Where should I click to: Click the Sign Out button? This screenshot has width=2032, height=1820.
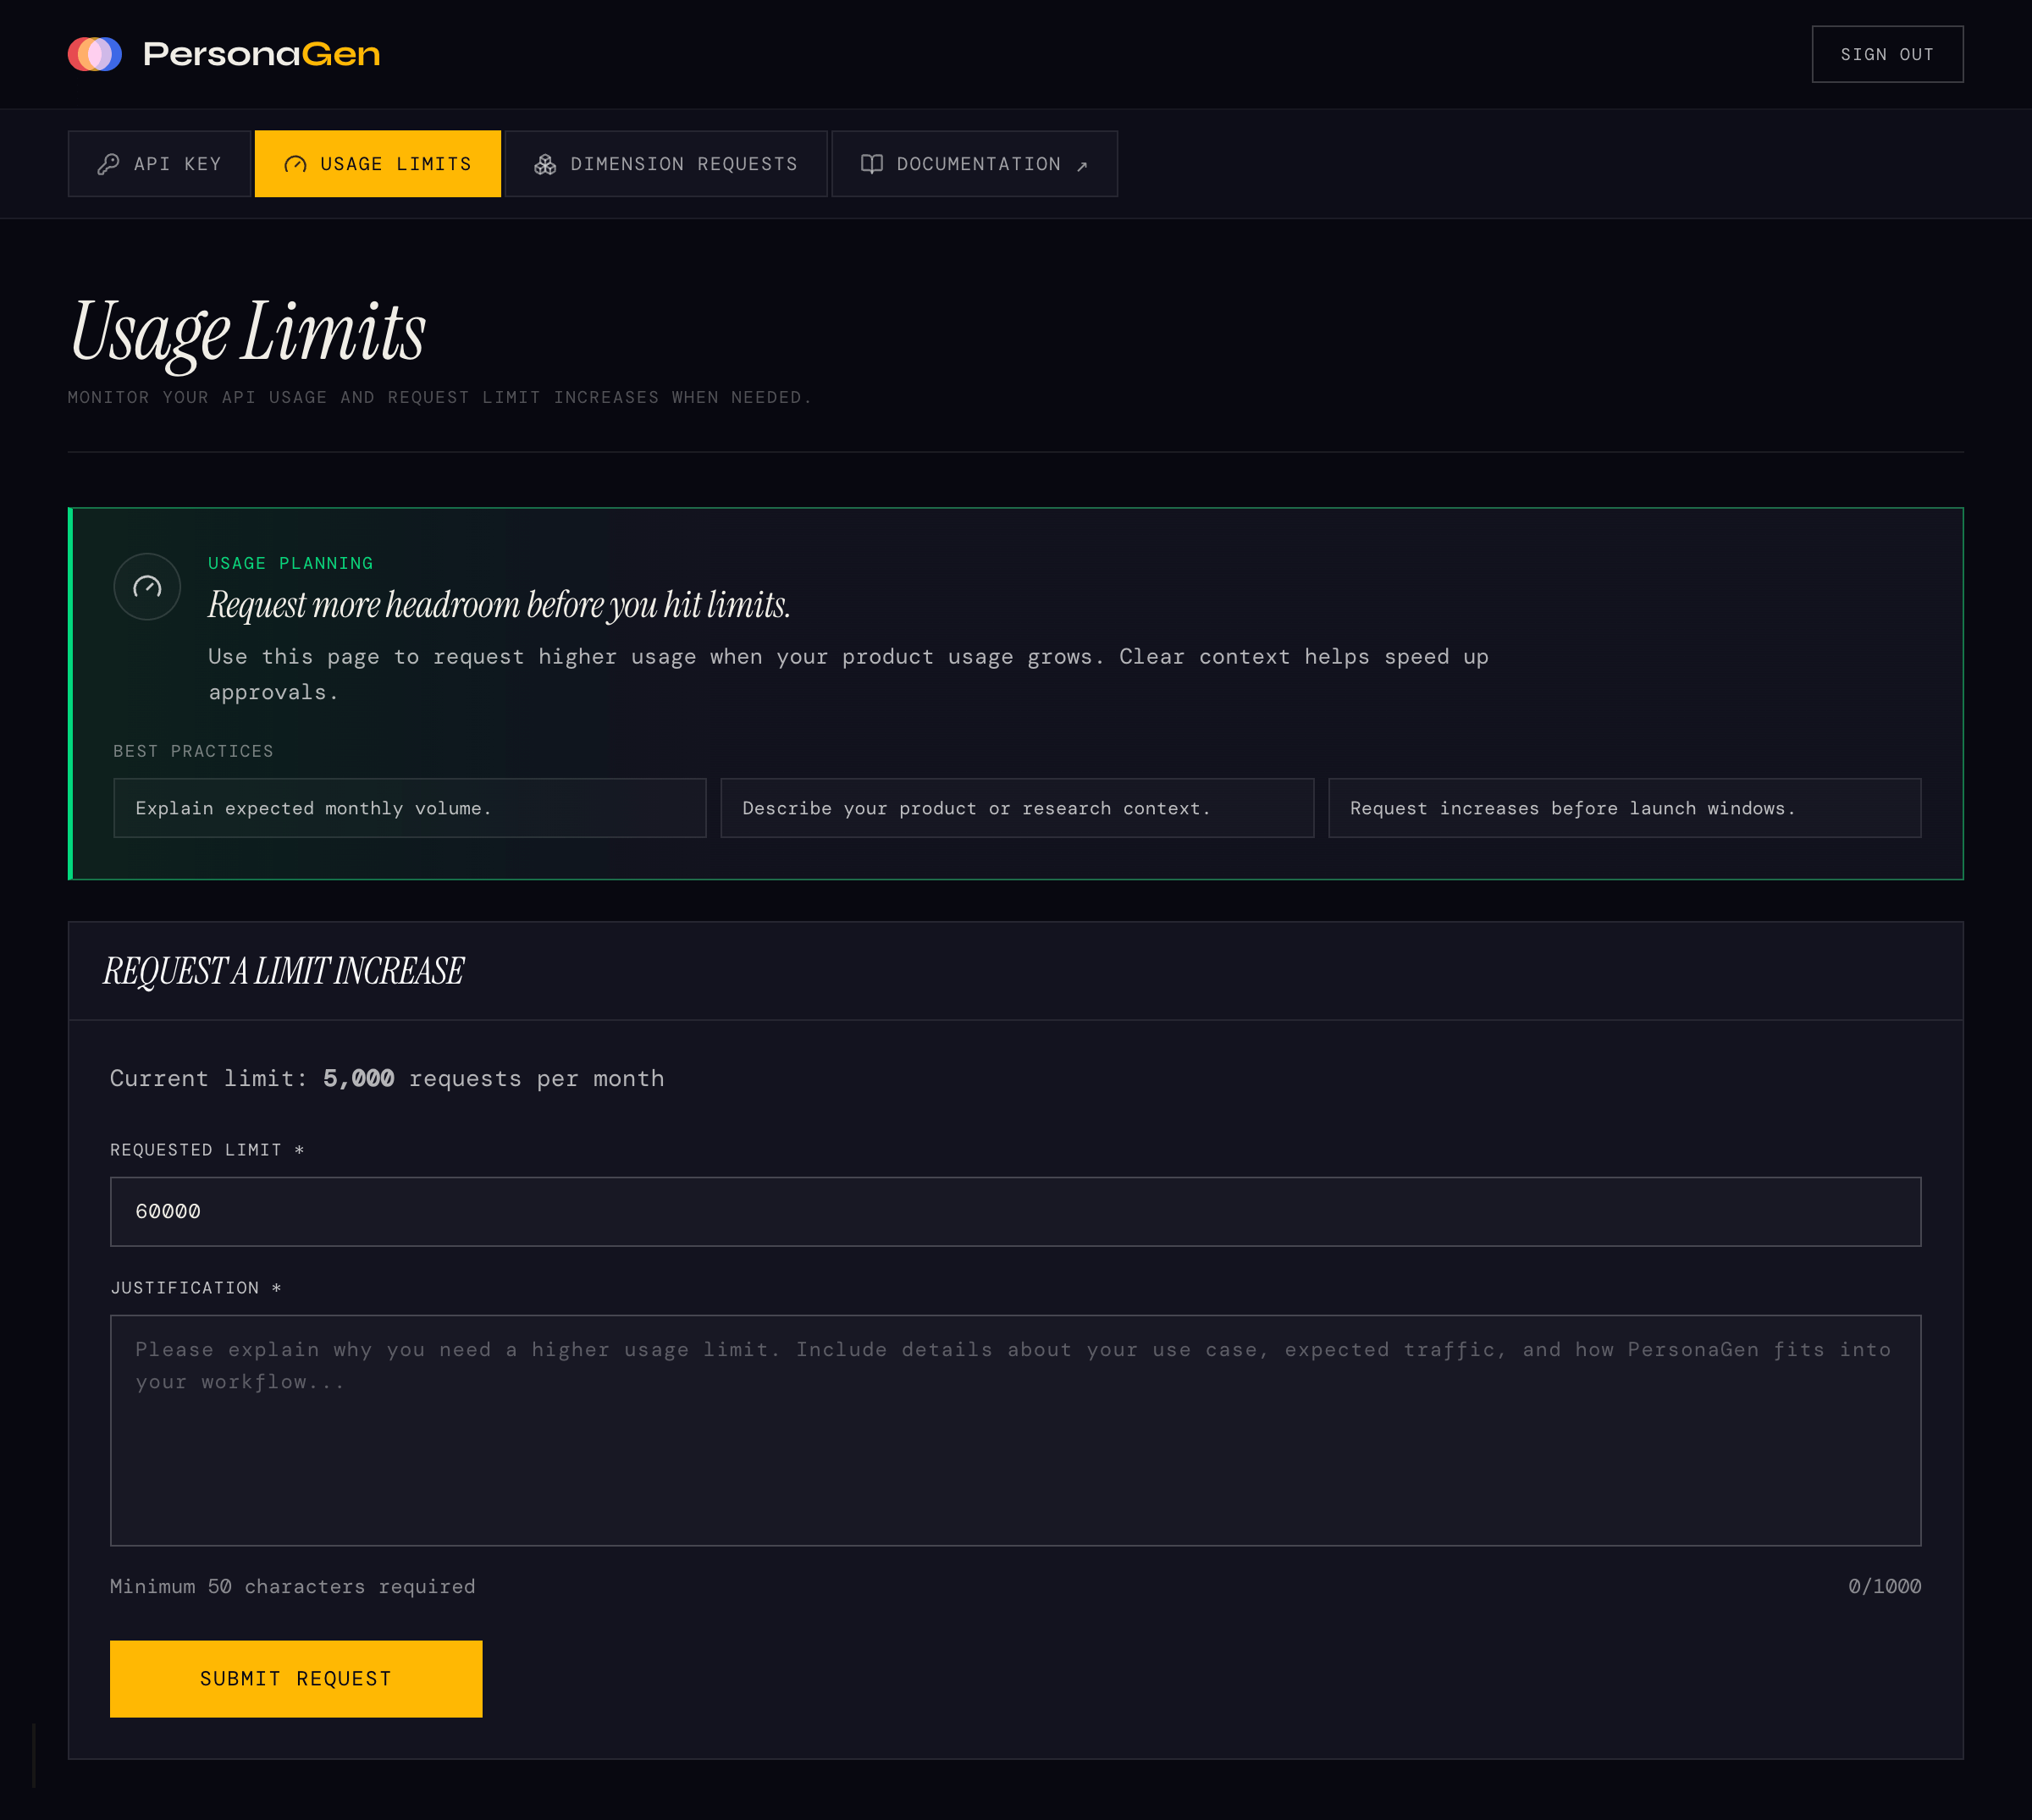[1886, 53]
